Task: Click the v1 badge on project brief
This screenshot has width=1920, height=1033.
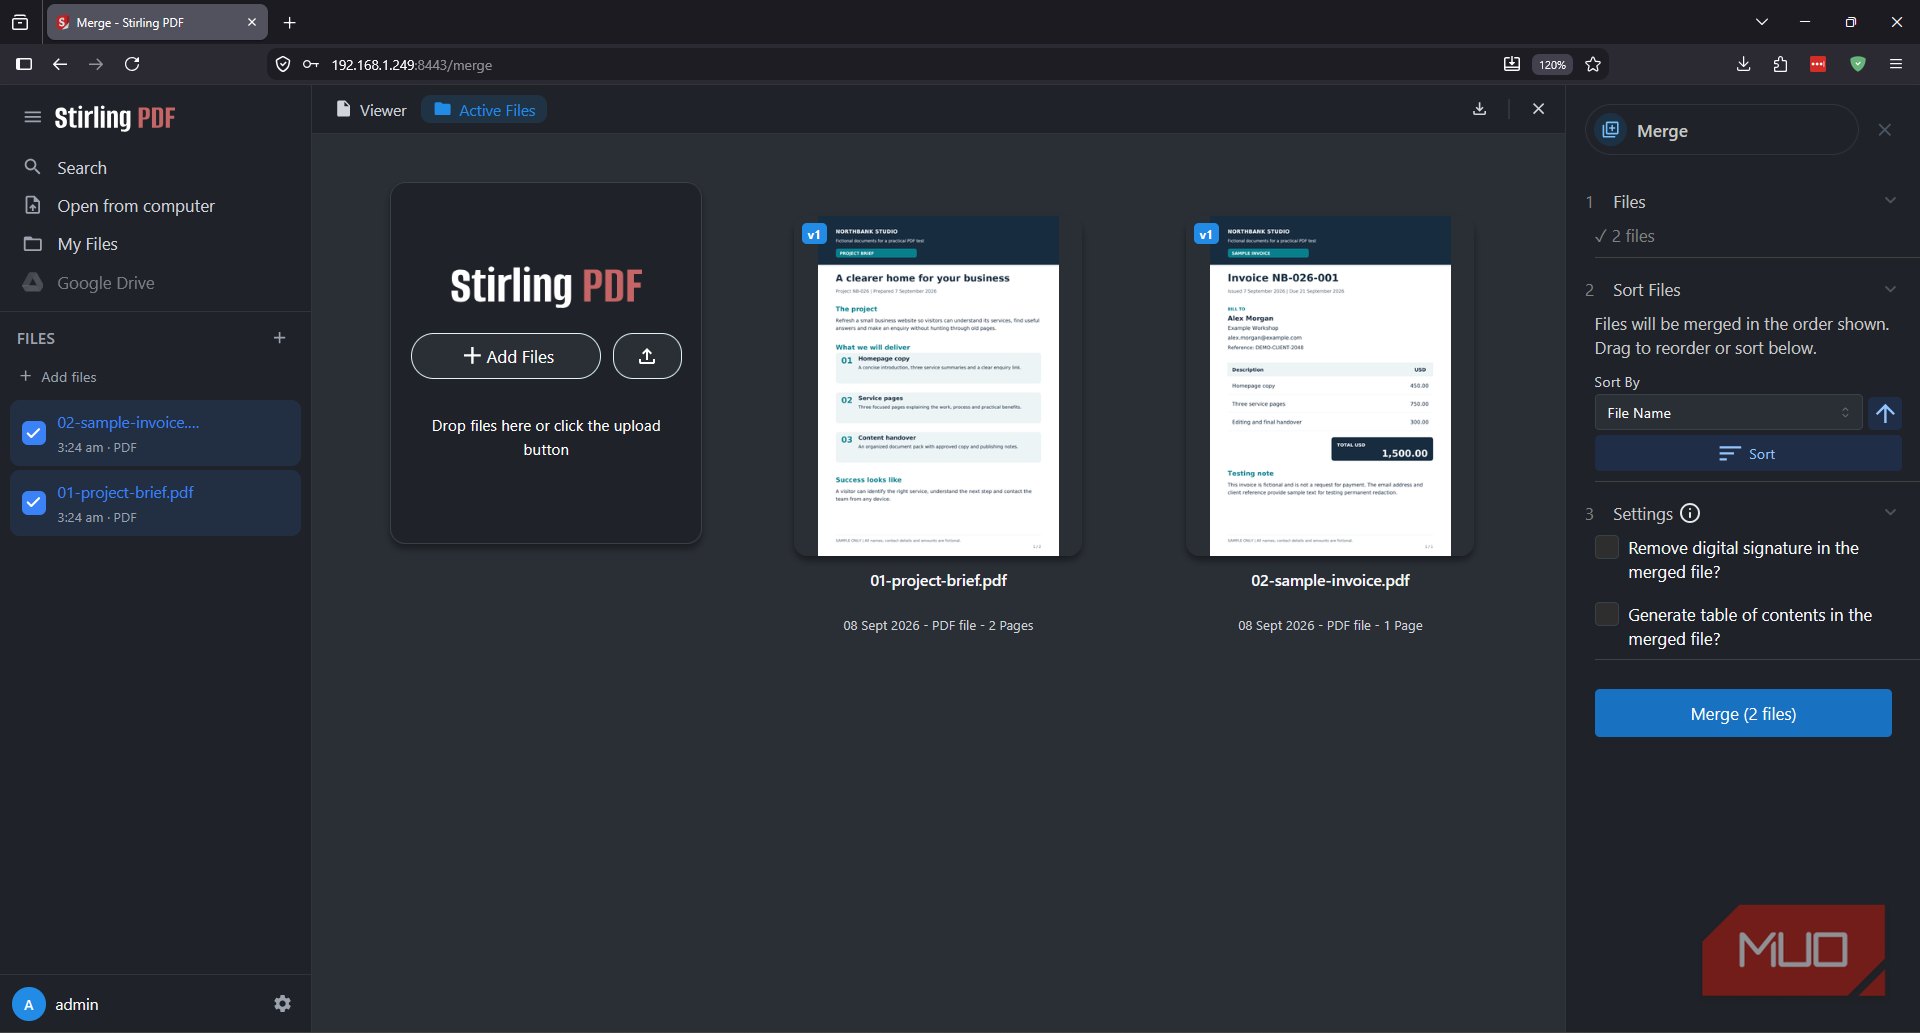Action: 814,234
